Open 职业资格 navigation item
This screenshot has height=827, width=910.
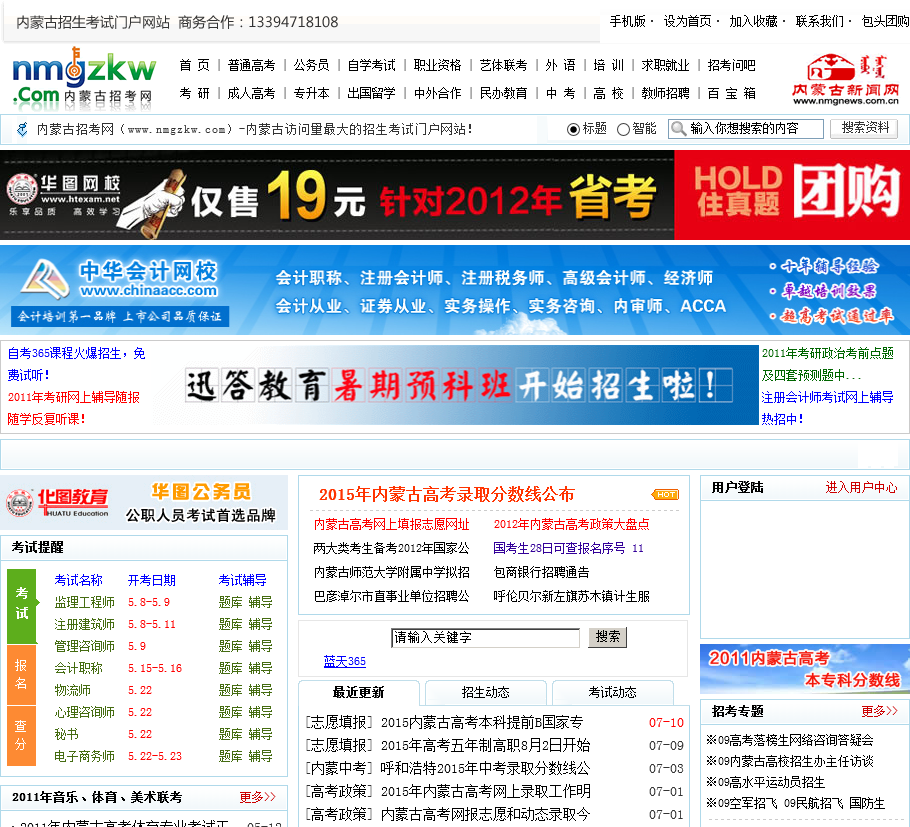pyautogui.click(x=438, y=65)
